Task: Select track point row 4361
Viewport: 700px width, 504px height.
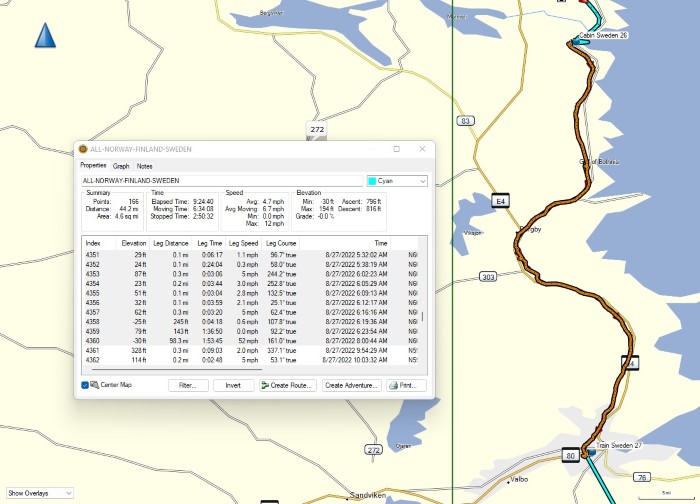Action: pos(251,350)
